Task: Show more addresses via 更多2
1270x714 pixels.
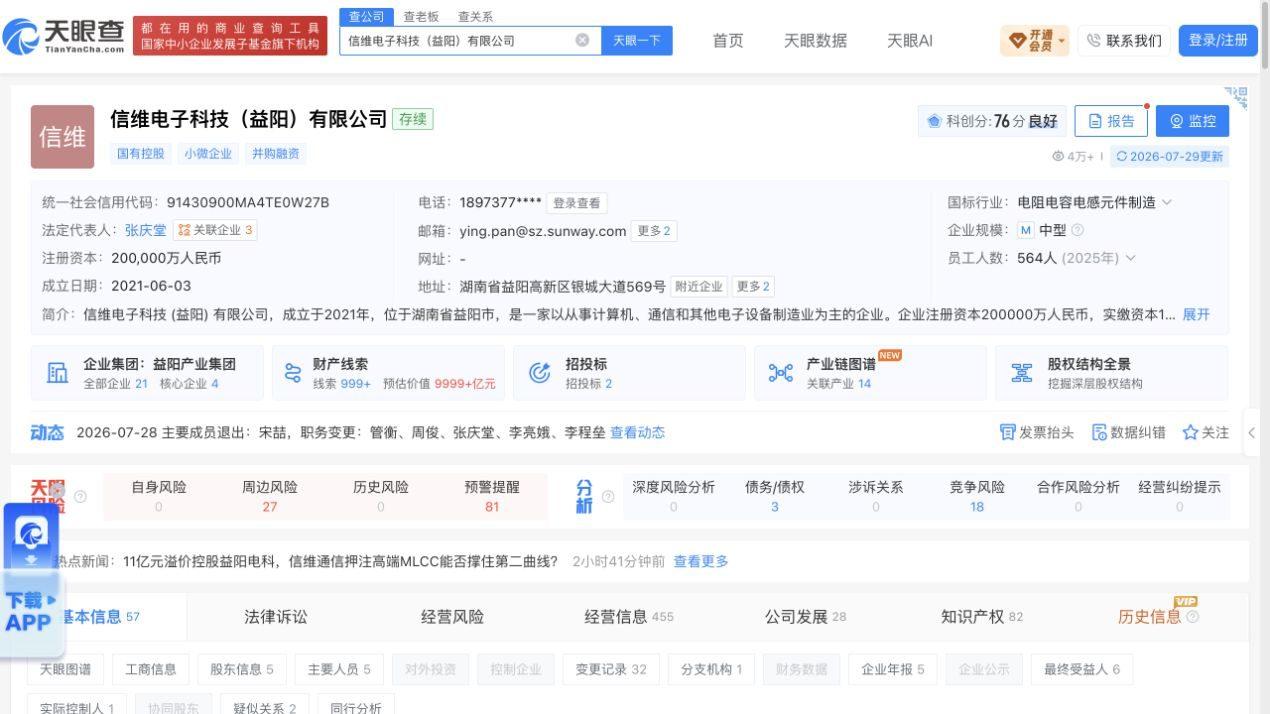Action: (x=753, y=287)
